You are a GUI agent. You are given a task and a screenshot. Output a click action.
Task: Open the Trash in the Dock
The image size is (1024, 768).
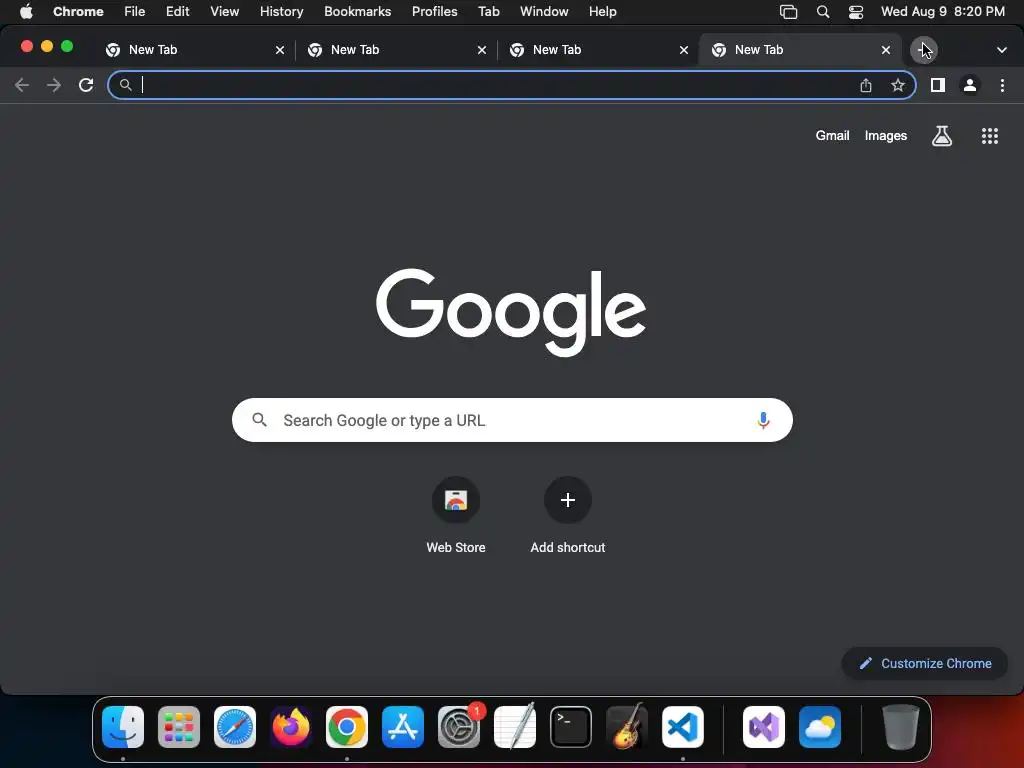(x=901, y=727)
